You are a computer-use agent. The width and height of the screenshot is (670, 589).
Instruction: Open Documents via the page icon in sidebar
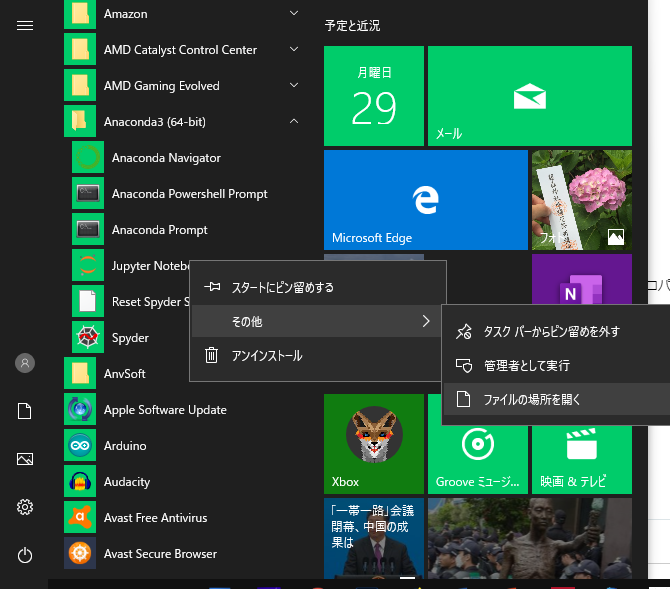(x=25, y=411)
